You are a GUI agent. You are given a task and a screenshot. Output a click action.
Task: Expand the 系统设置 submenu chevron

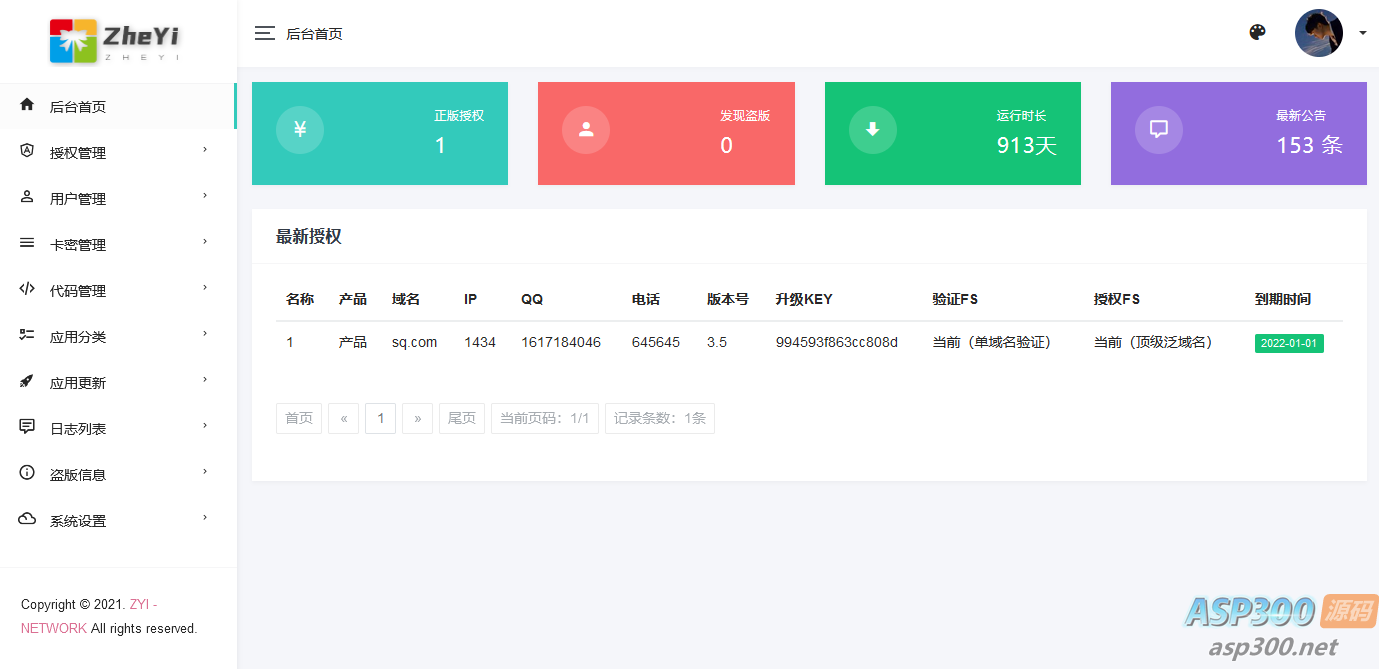coord(205,518)
